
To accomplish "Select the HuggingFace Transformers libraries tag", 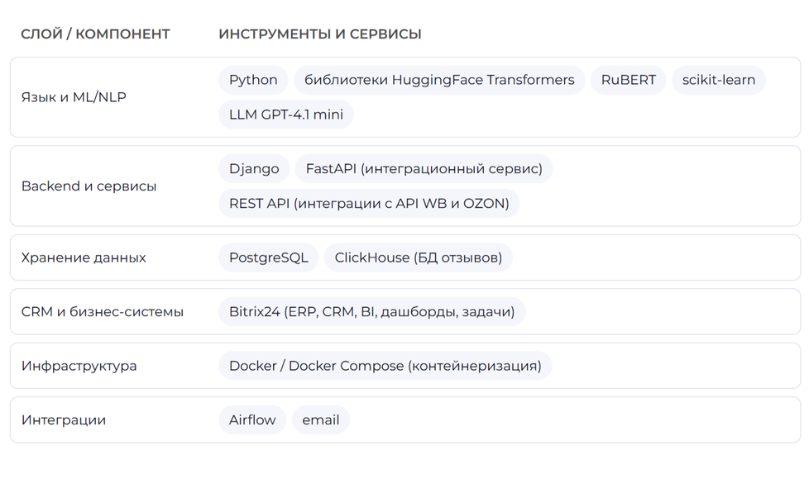I will [x=439, y=80].
